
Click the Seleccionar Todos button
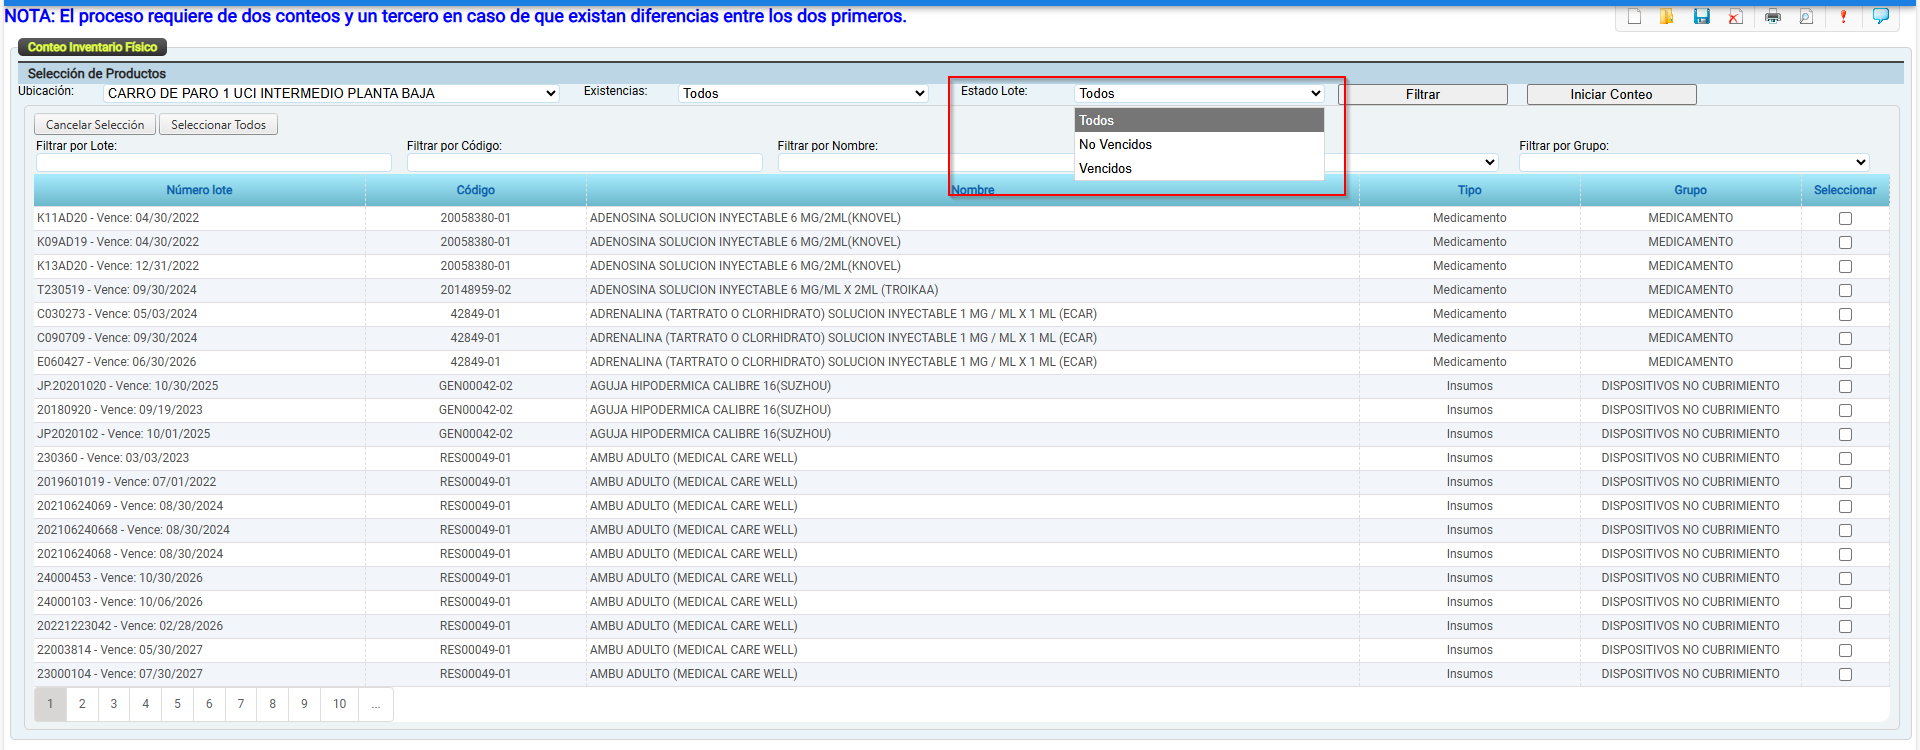(x=218, y=125)
